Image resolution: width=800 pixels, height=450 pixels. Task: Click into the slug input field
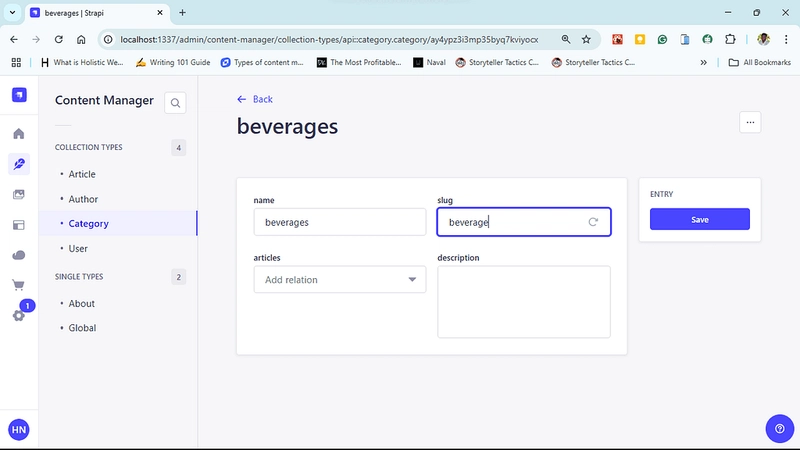[524, 222]
